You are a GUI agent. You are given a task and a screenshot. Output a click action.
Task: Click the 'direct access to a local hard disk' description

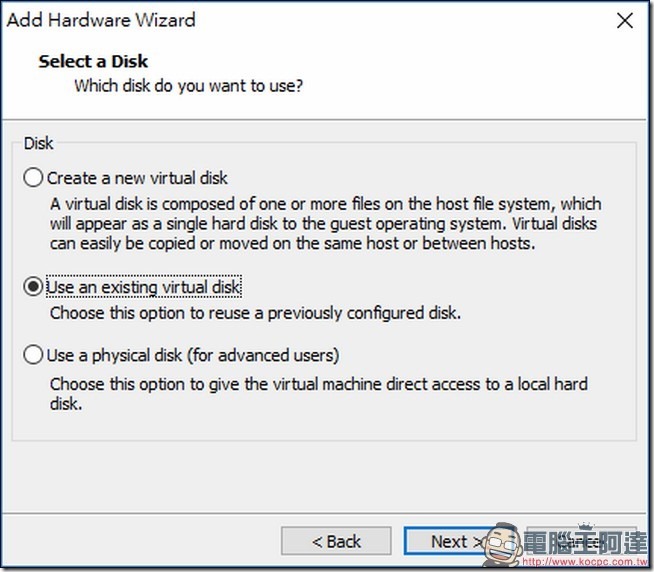tap(319, 393)
